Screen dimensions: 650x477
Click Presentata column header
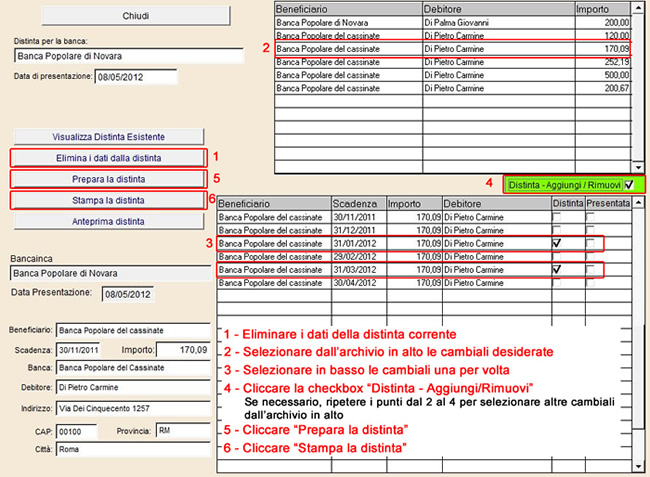coord(608,203)
